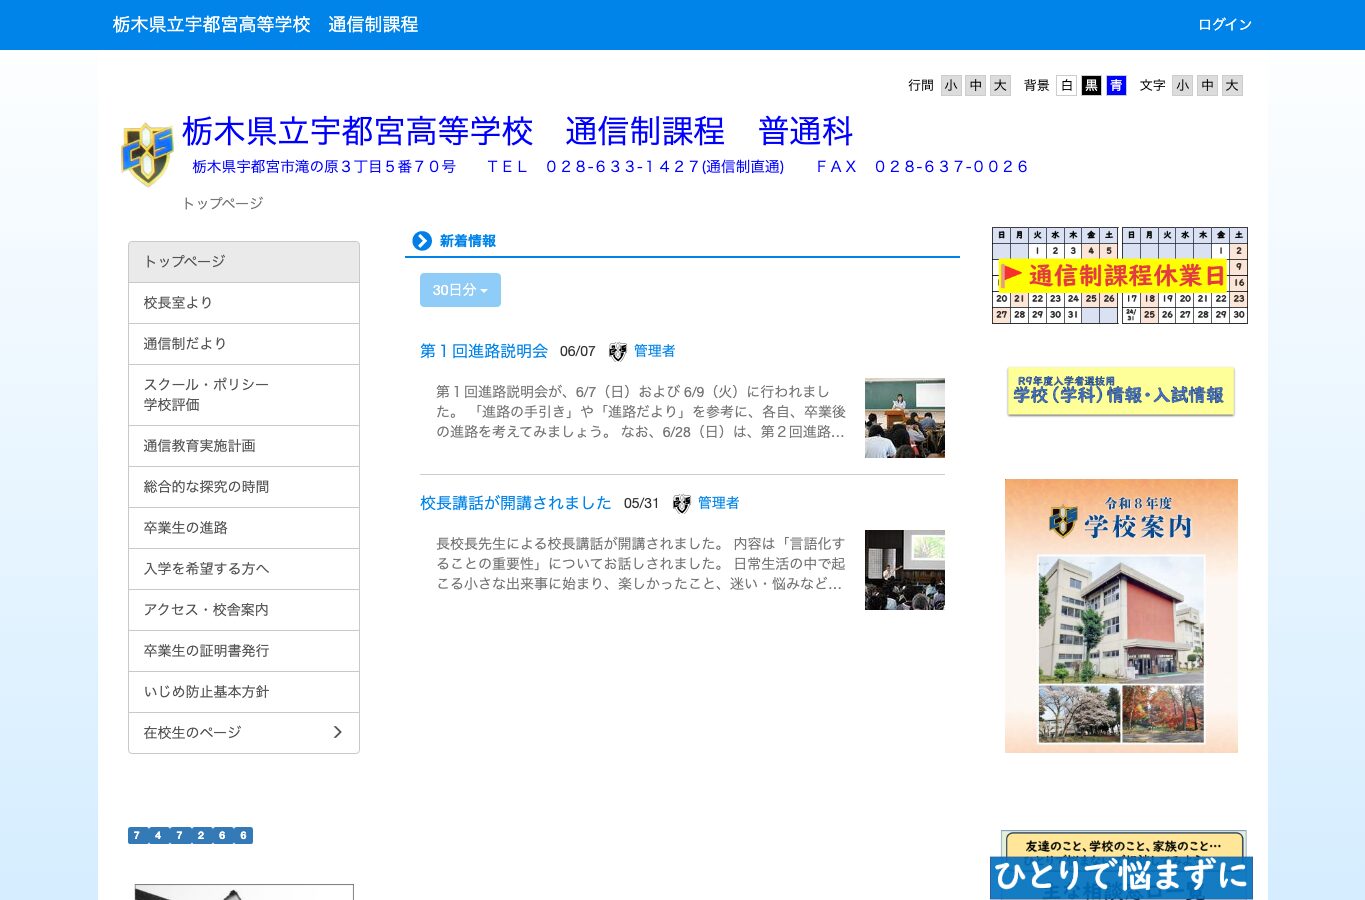Set line spacing to 小
This screenshot has height=900, width=1365.
coord(951,86)
